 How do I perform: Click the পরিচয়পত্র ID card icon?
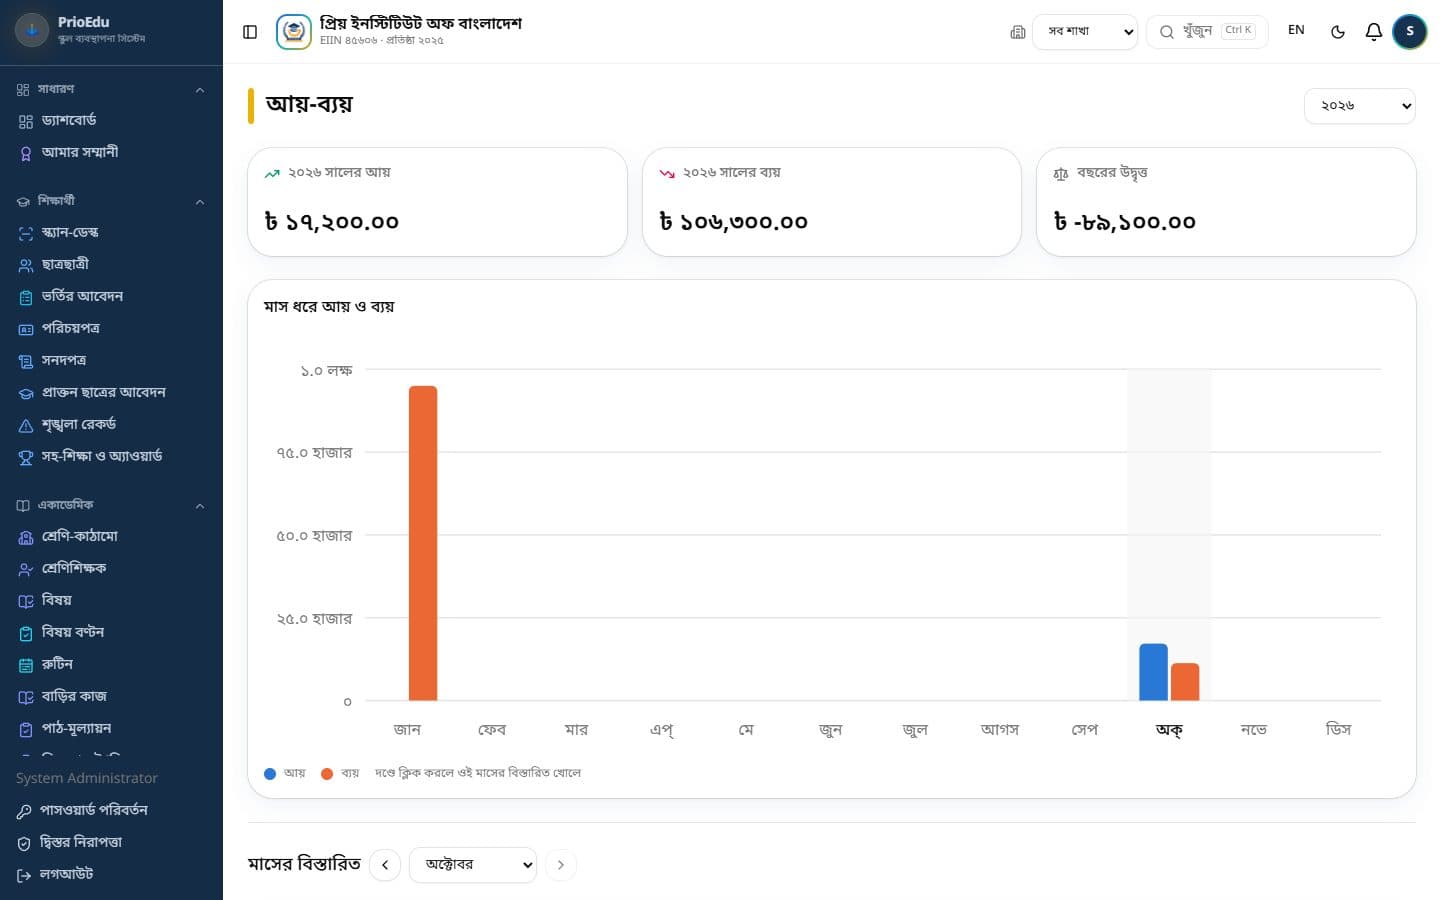[26, 329]
